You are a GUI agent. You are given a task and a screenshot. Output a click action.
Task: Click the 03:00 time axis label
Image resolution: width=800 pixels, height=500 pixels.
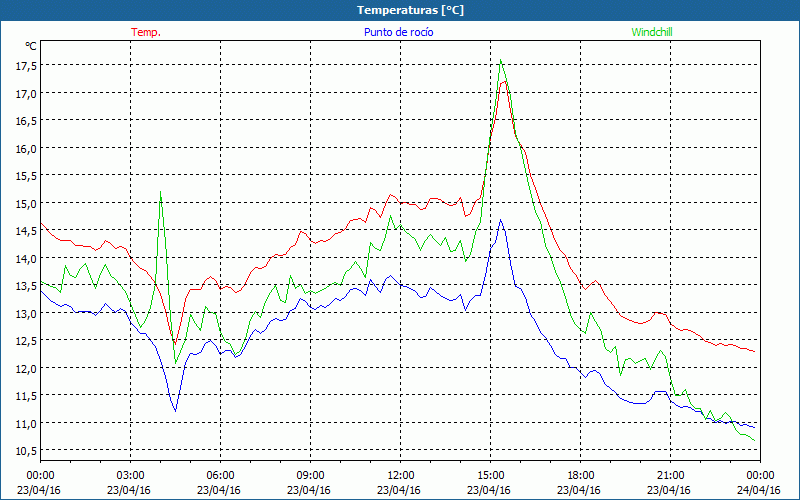pyautogui.click(x=131, y=475)
